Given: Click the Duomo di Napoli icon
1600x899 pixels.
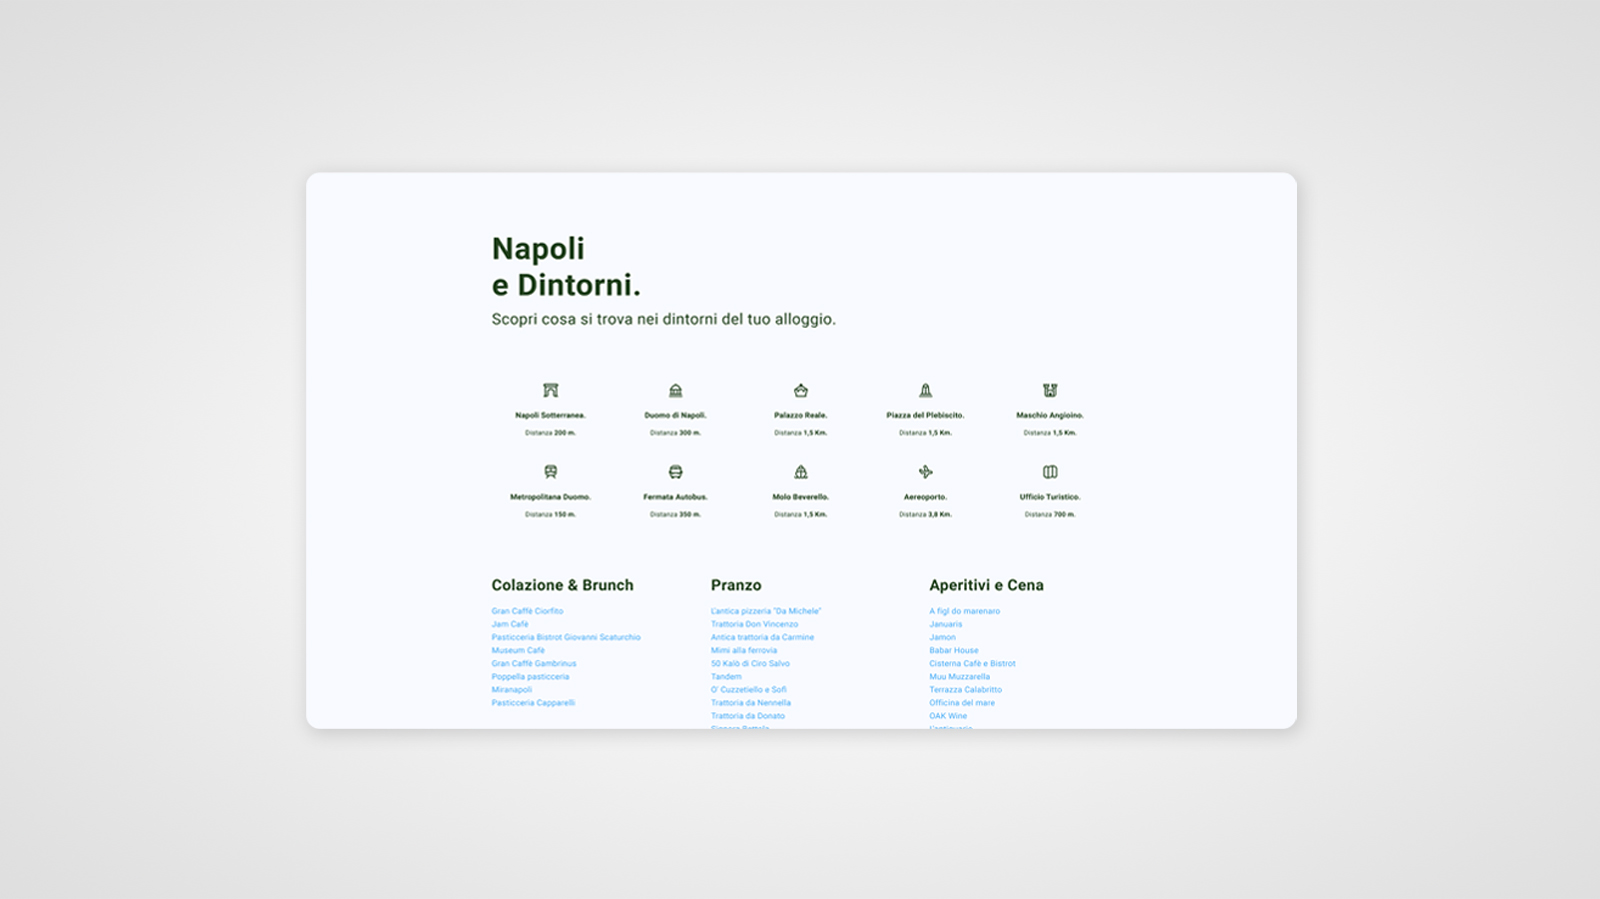Looking at the screenshot, I should click(x=675, y=390).
